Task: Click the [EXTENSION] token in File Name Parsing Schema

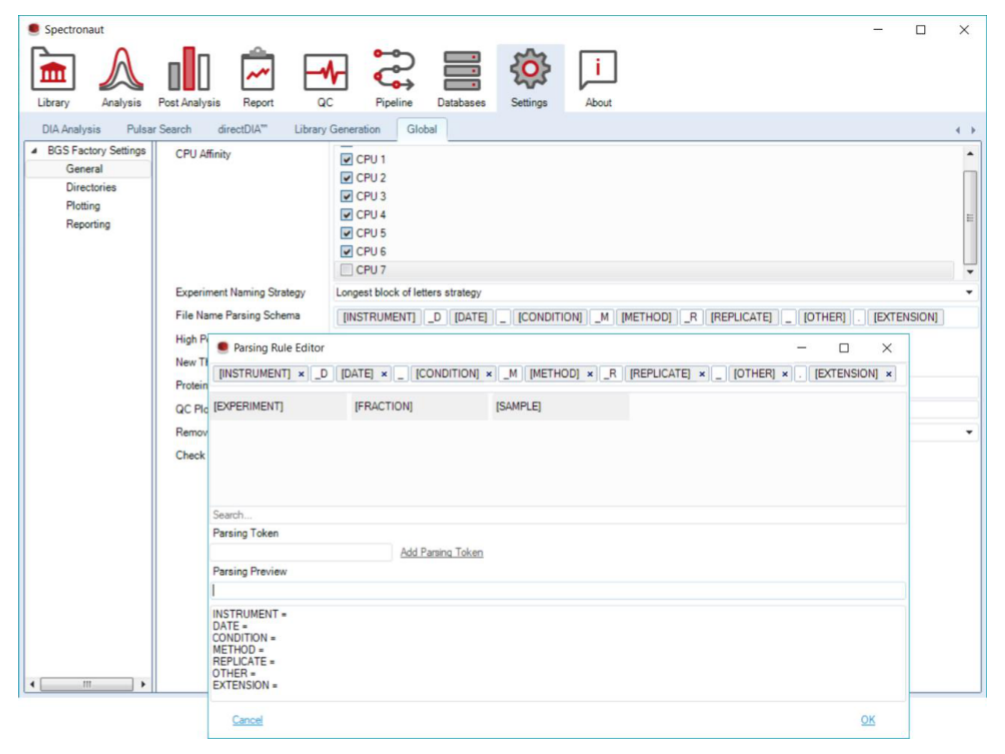Action: click(905, 317)
